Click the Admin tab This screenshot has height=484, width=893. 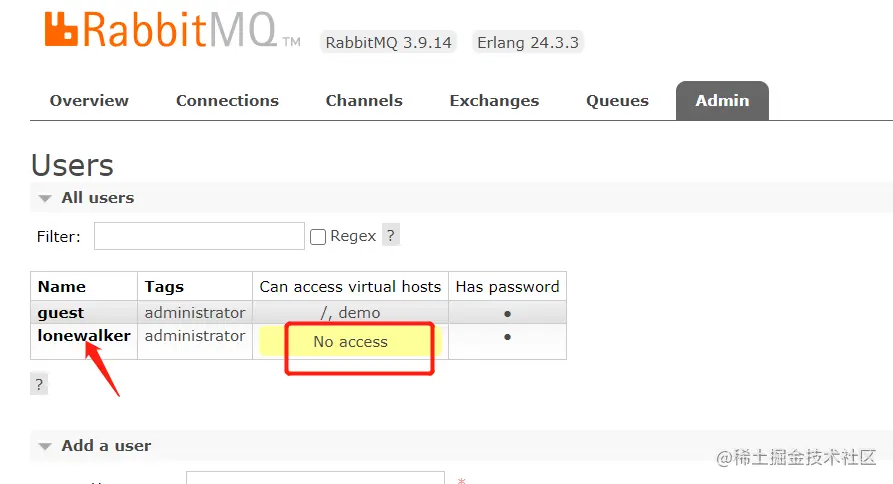pyautogui.click(x=722, y=101)
